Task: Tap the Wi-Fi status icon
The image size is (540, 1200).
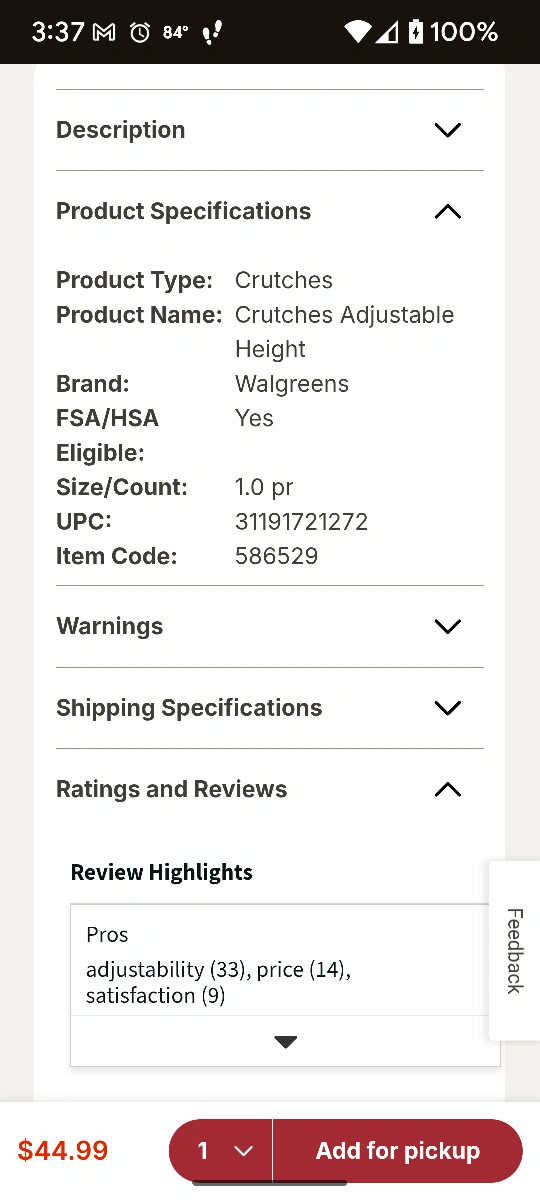Action: click(358, 32)
